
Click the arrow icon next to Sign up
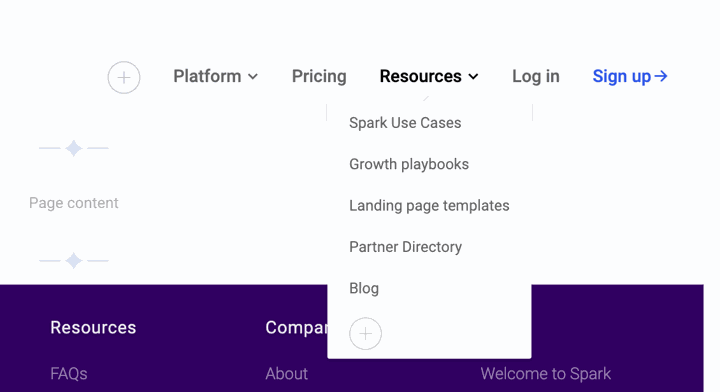[661, 76]
